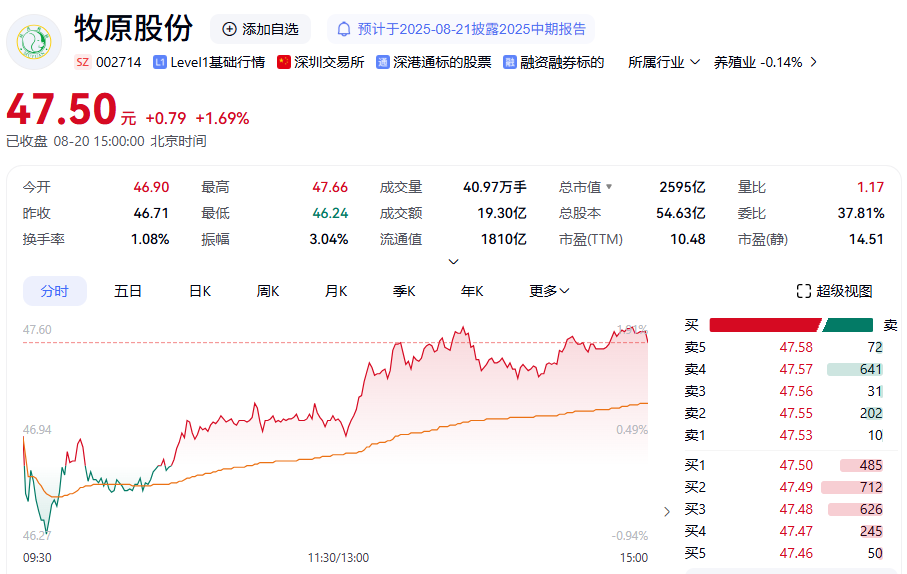The image size is (907, 574).
Task: Click the 昨收 value 46.71
Action: (x=151, y=213)
